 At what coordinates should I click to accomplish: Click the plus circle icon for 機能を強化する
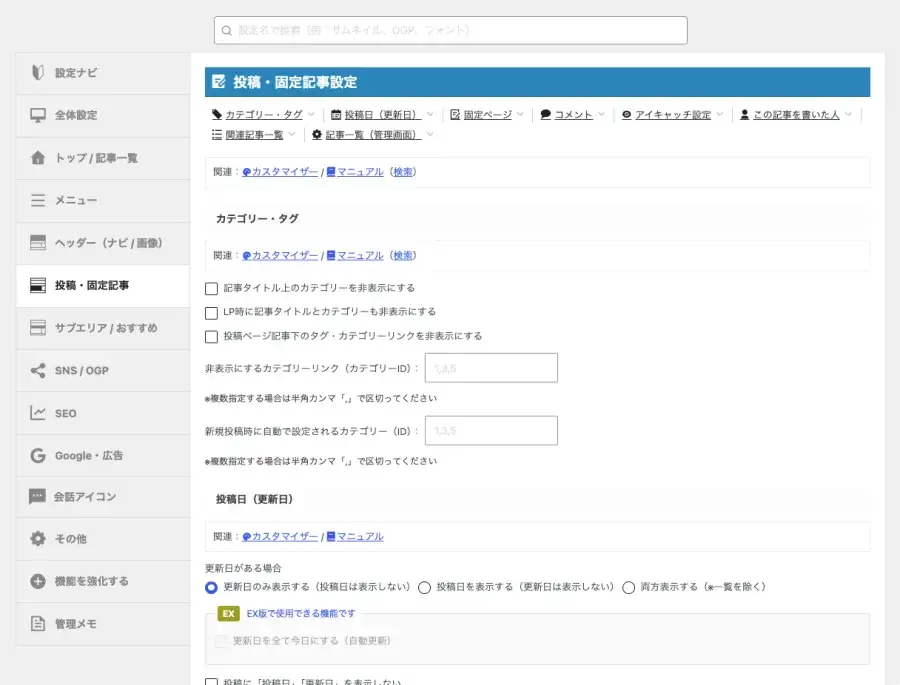click(38, 581)
